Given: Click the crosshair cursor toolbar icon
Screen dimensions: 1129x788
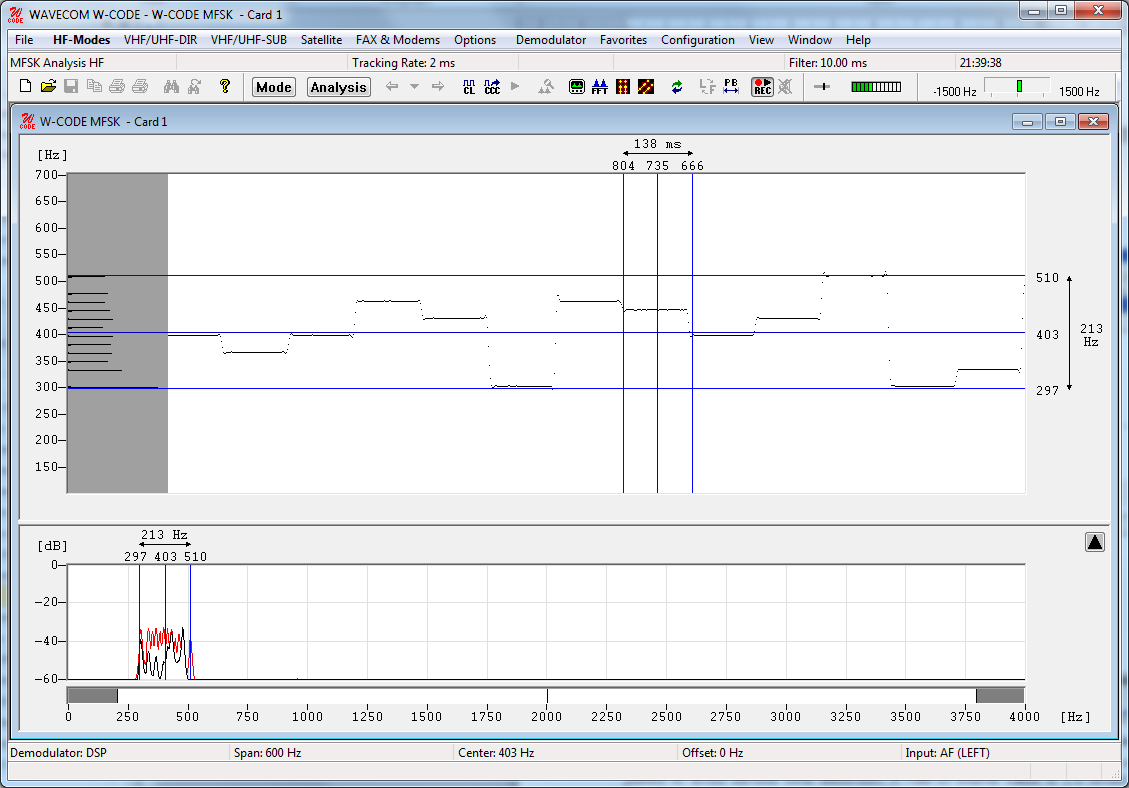Looking at the screenshot, I should click(x=822, y=86).
